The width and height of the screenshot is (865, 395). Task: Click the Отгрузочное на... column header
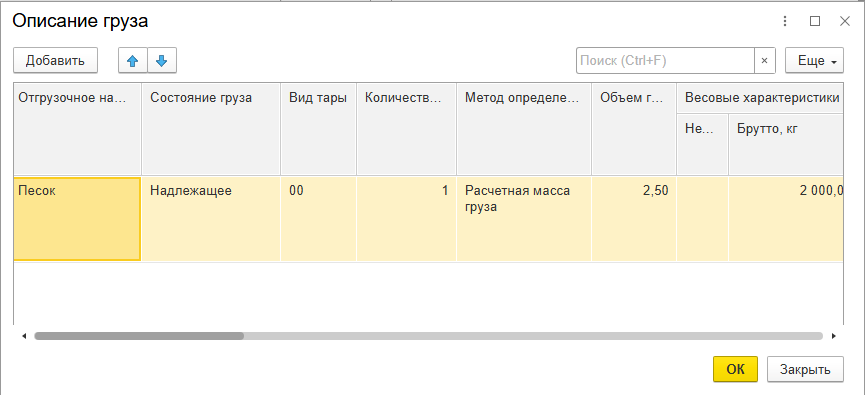[77, 129]
